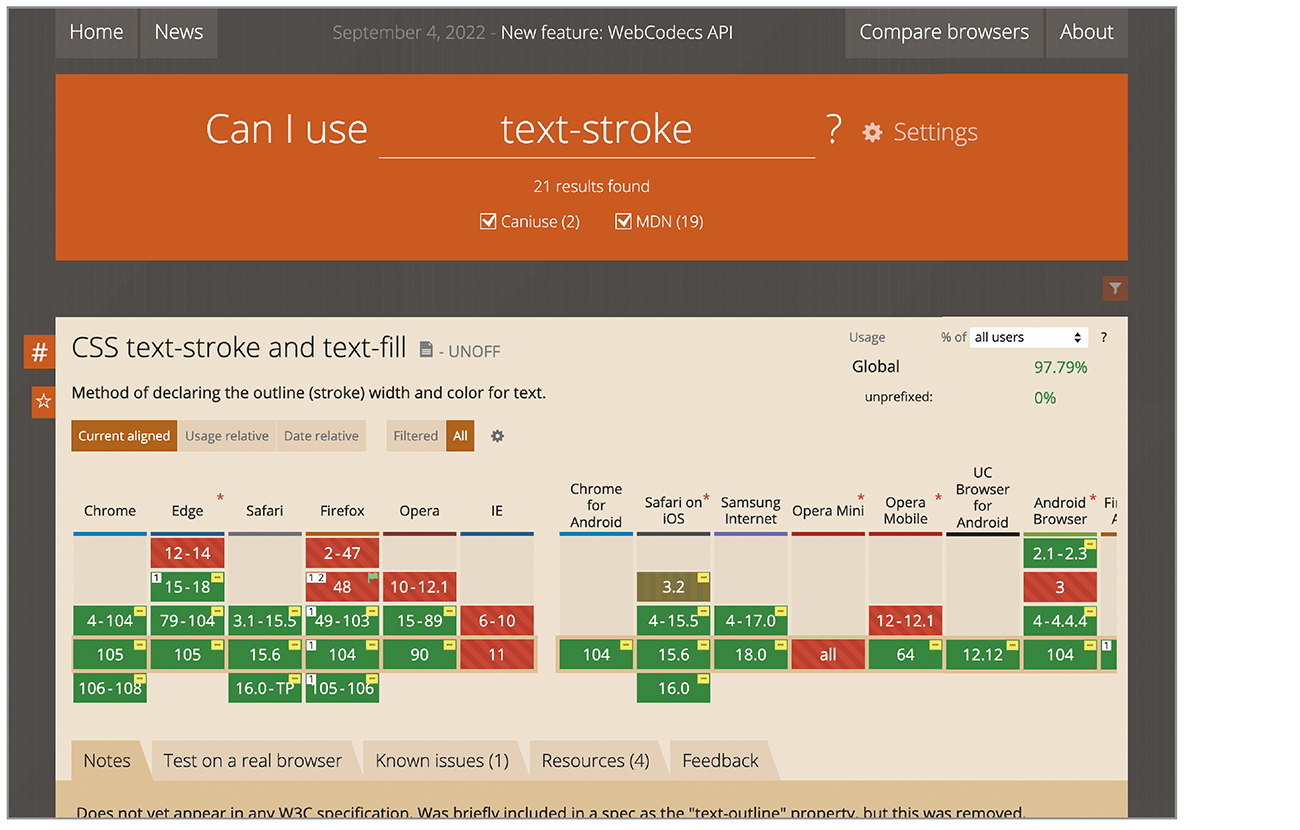Click the CSS text-stroke and text-fill title

click(x=239, y=347)
